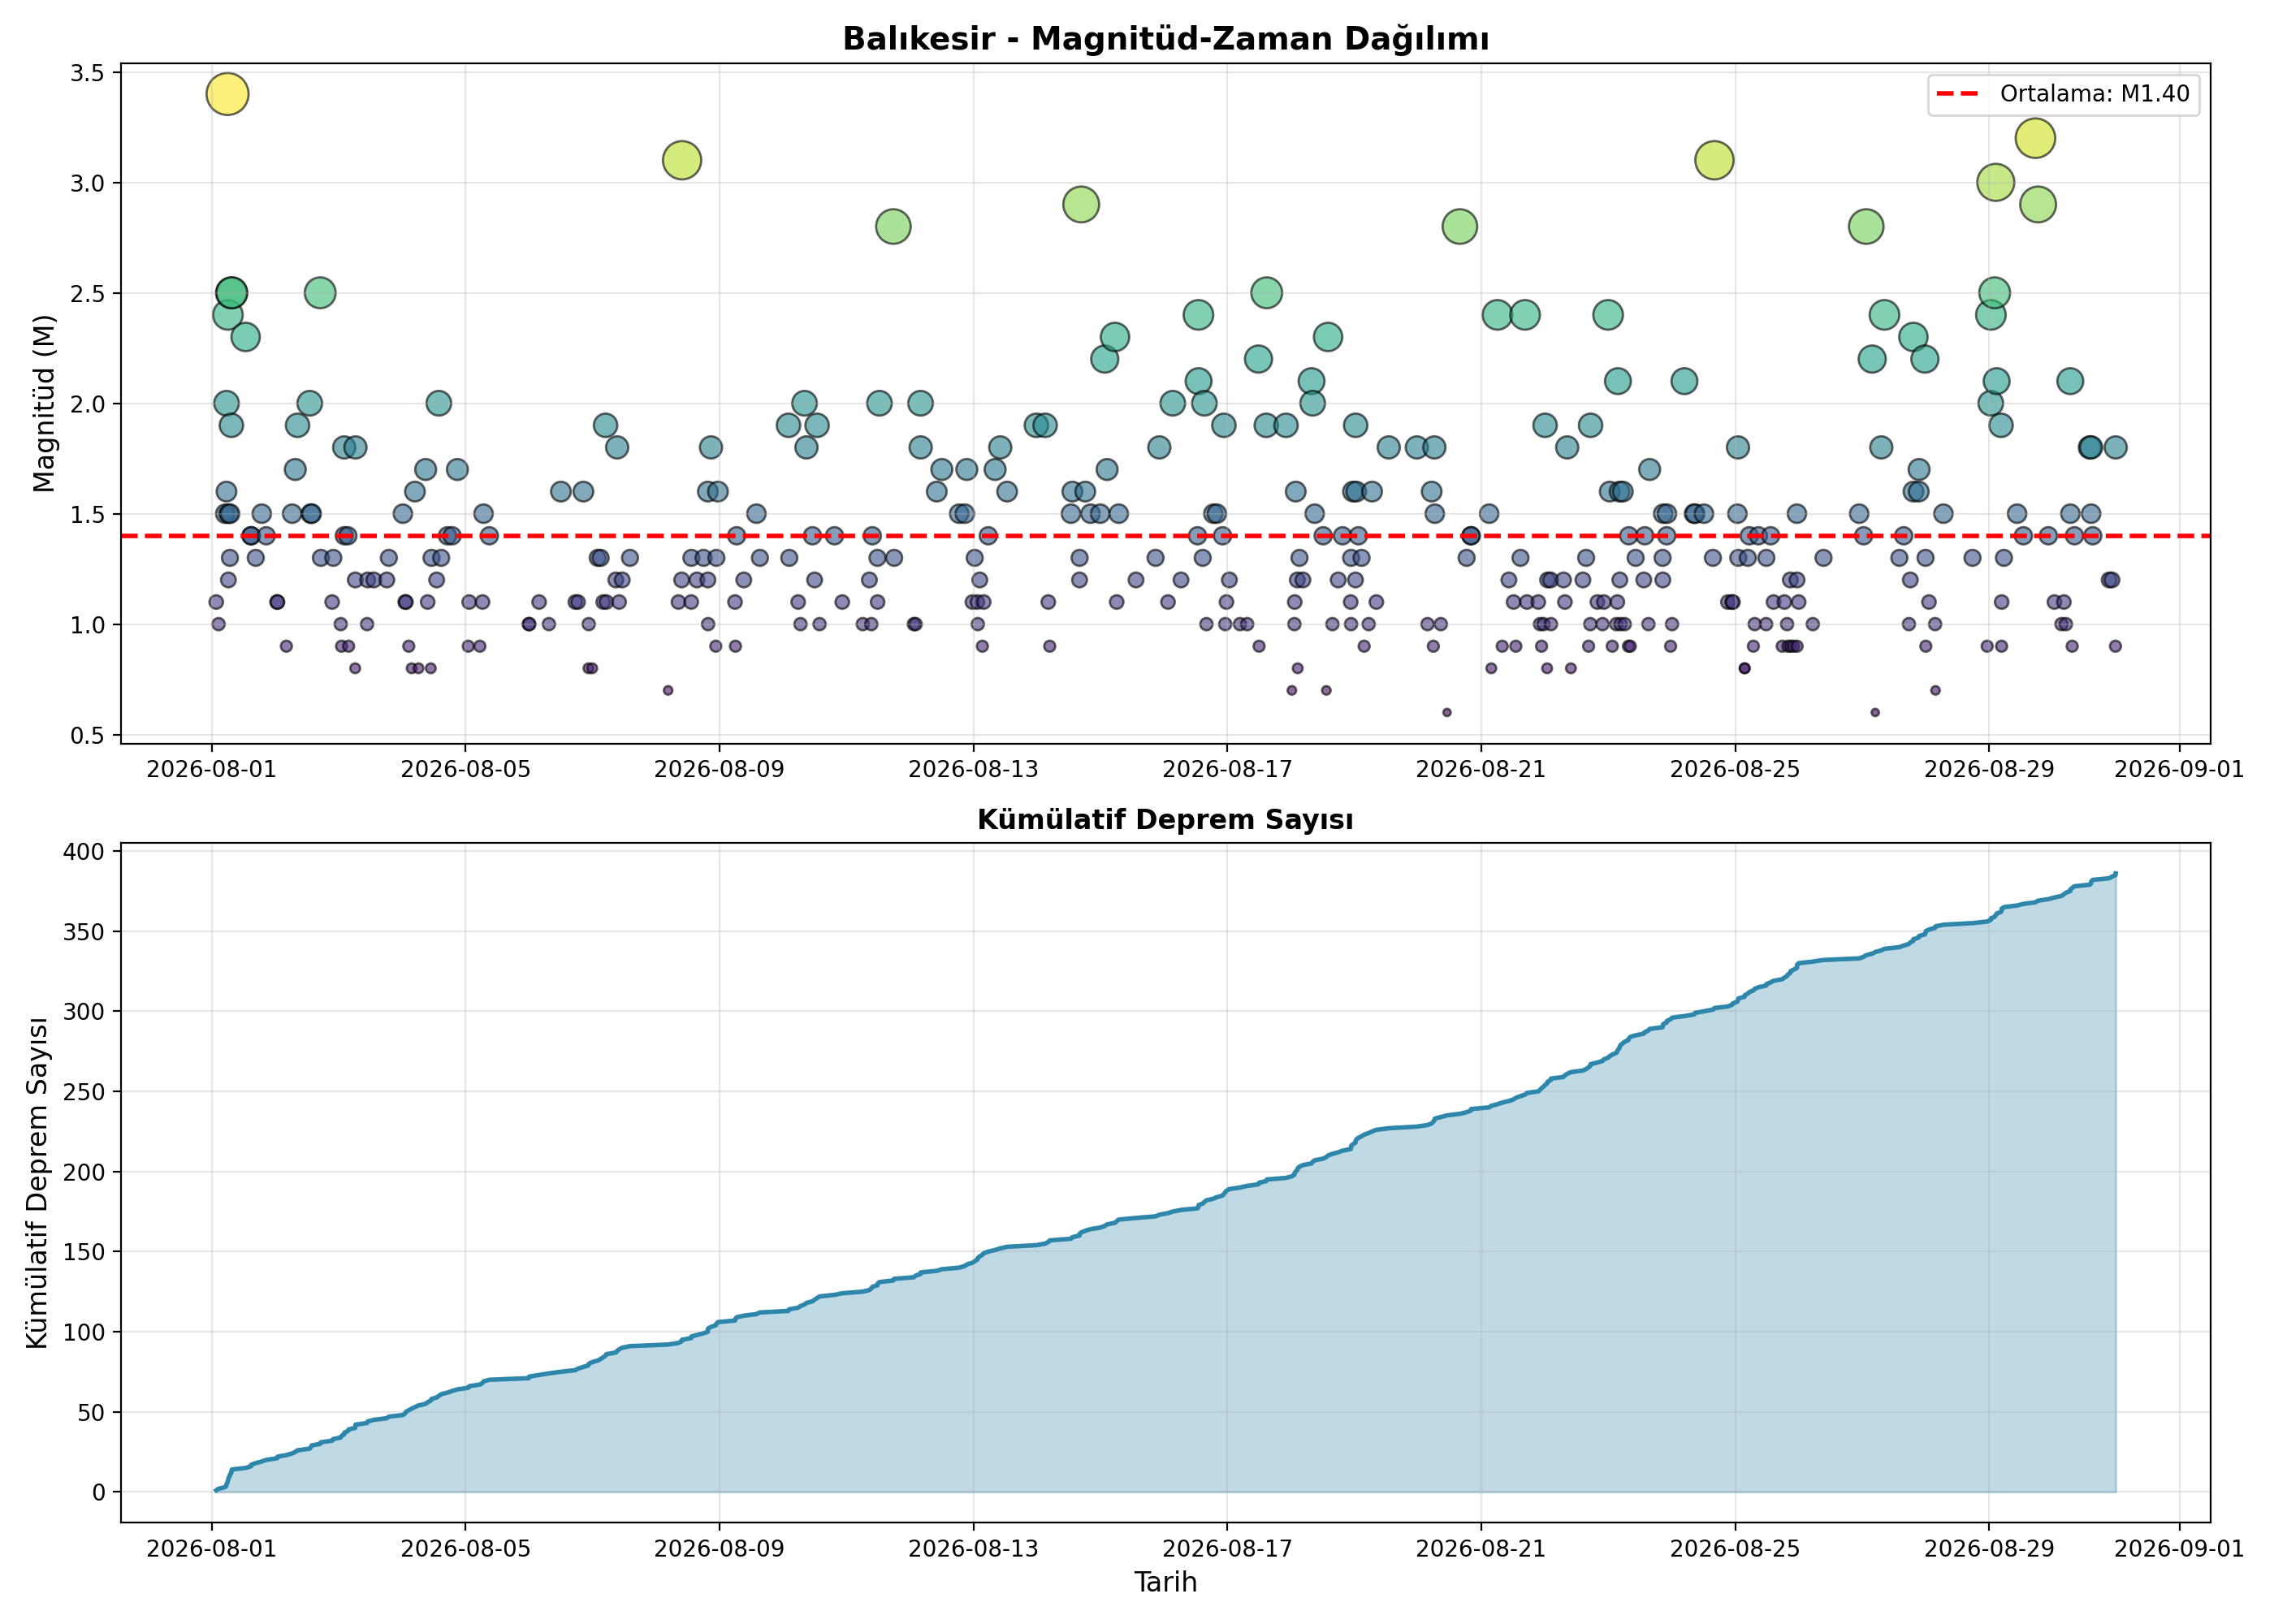2274x1624 pixels.
Task: Click "2026-08-09" under the magnitude scatter chart
Action: click(x=719, y=769)
